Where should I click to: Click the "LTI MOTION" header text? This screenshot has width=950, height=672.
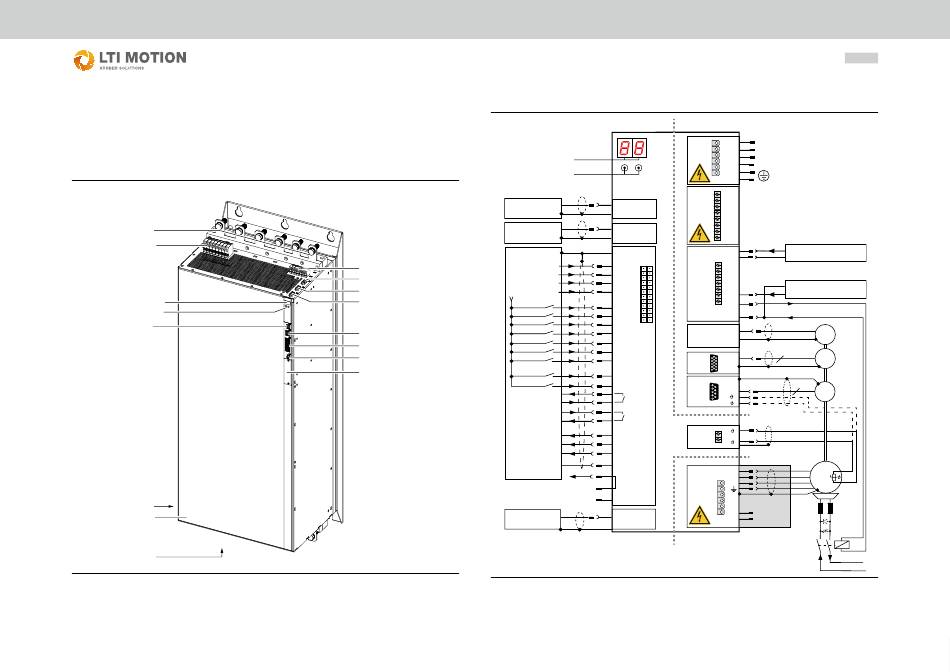click(x=143, y=58)
